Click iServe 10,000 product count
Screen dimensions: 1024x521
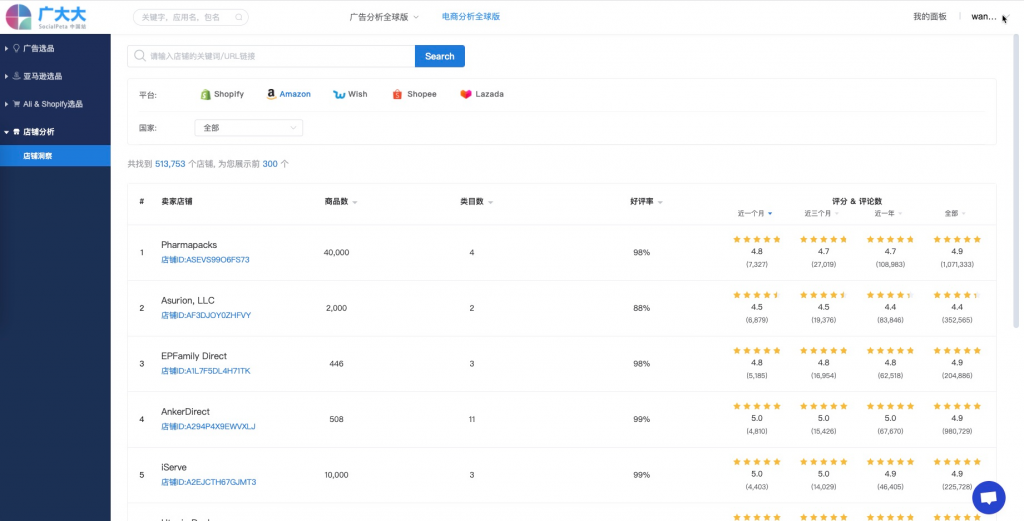click(336, 475)
